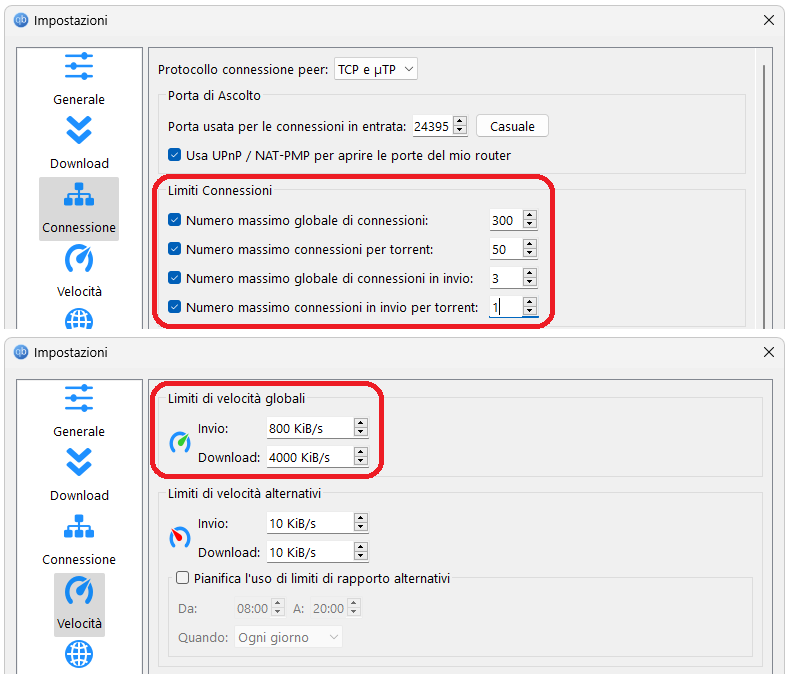Decrease the listening port 24395 with down arrow
792x674 pixels.
pos(460,130)
